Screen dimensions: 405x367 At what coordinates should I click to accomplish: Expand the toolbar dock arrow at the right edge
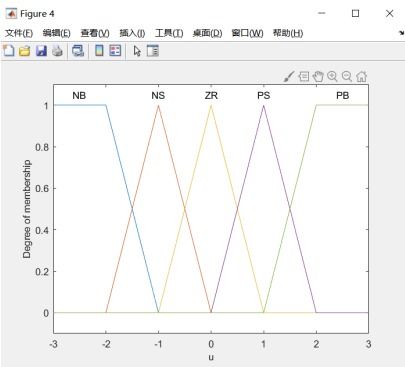(401, 33)
